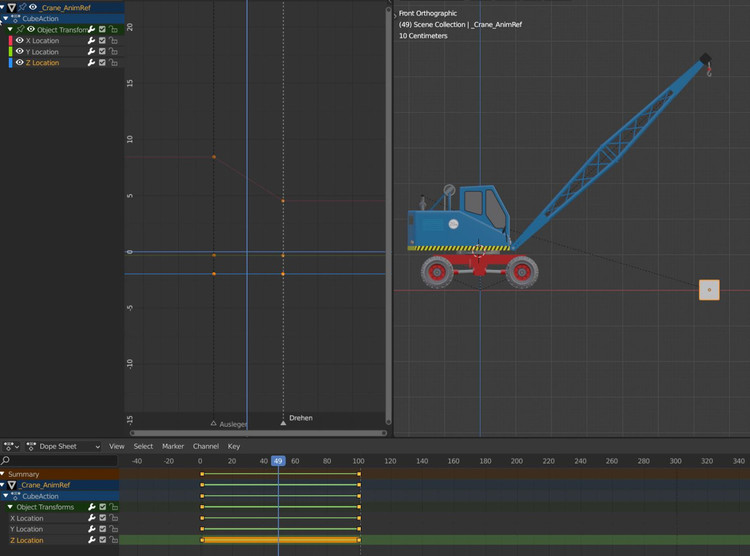The width and height of the screenshot is (750, 556).
Task: Click blue color swatch of Z Location
Action: pyautogui.click(x=11, y=62)
